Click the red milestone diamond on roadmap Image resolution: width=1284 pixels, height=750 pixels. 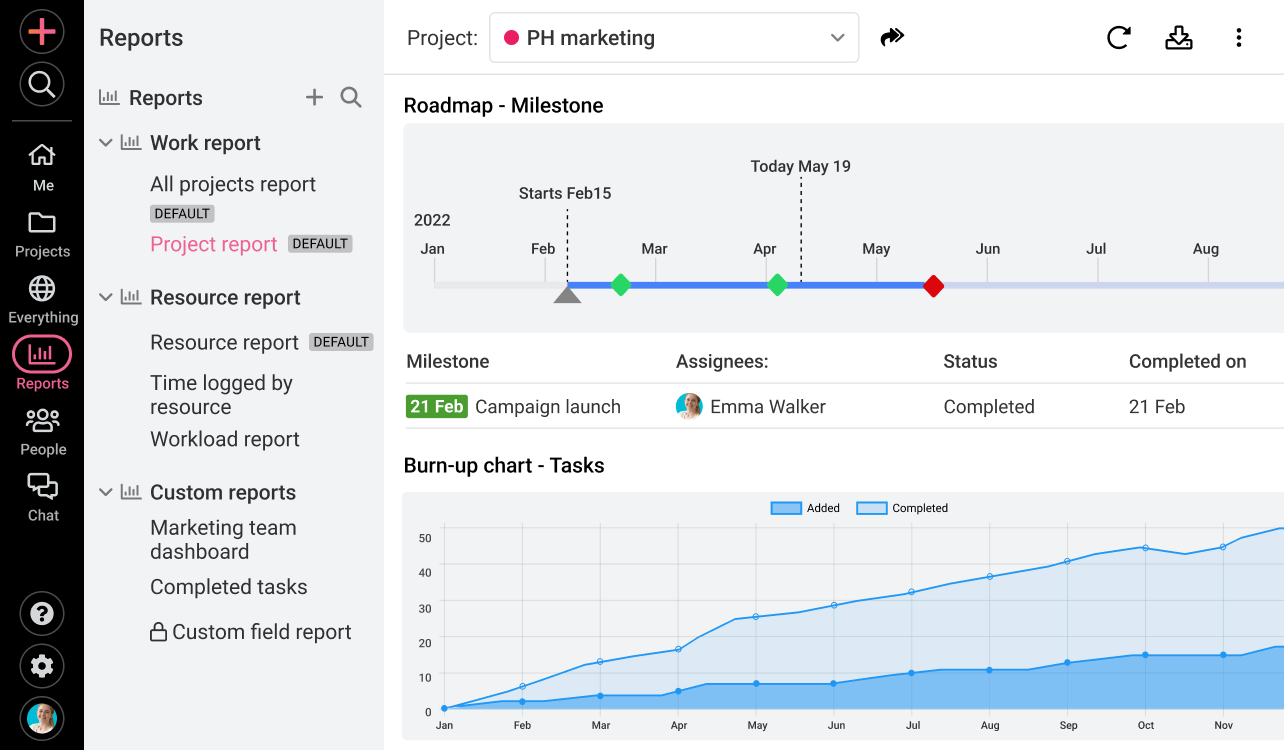(x=933, y=286)
